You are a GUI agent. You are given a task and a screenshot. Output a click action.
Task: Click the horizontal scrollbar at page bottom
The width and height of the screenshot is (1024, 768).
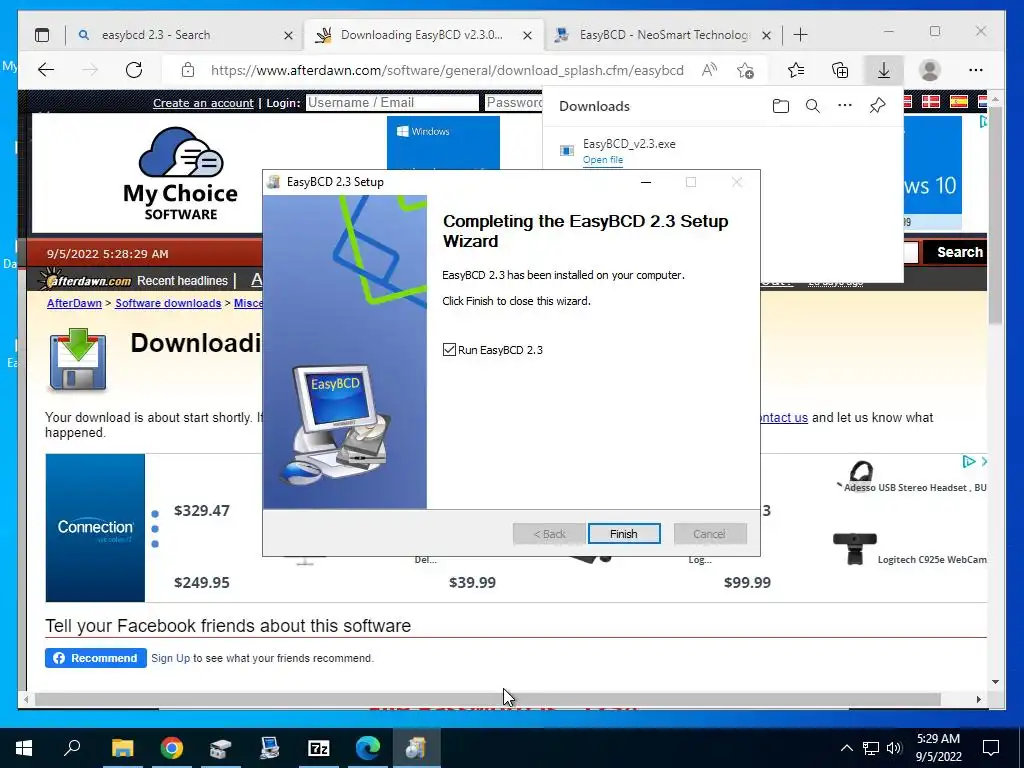point(488,699)
